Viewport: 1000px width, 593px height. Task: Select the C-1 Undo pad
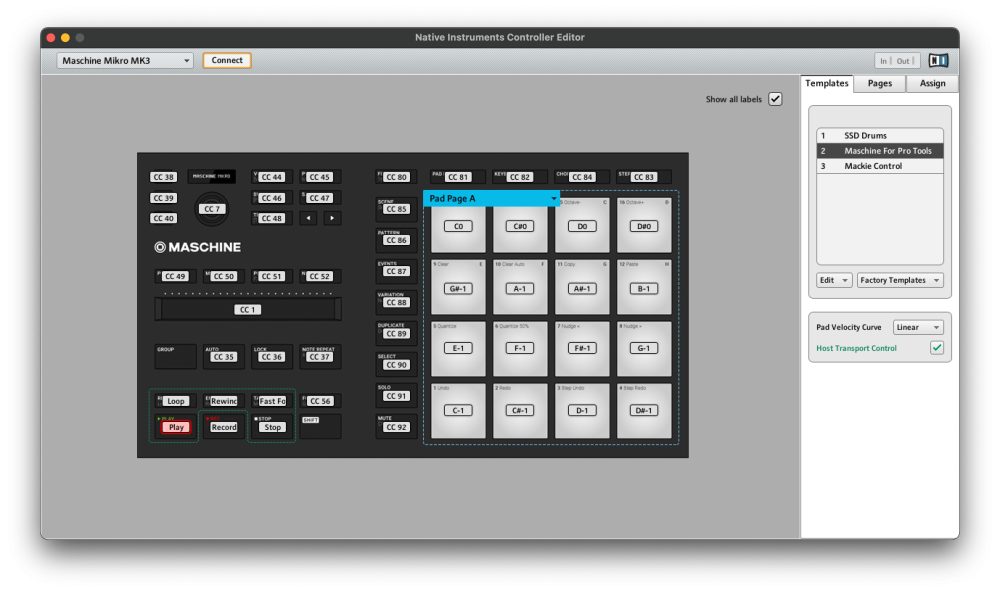click(458, 410)
